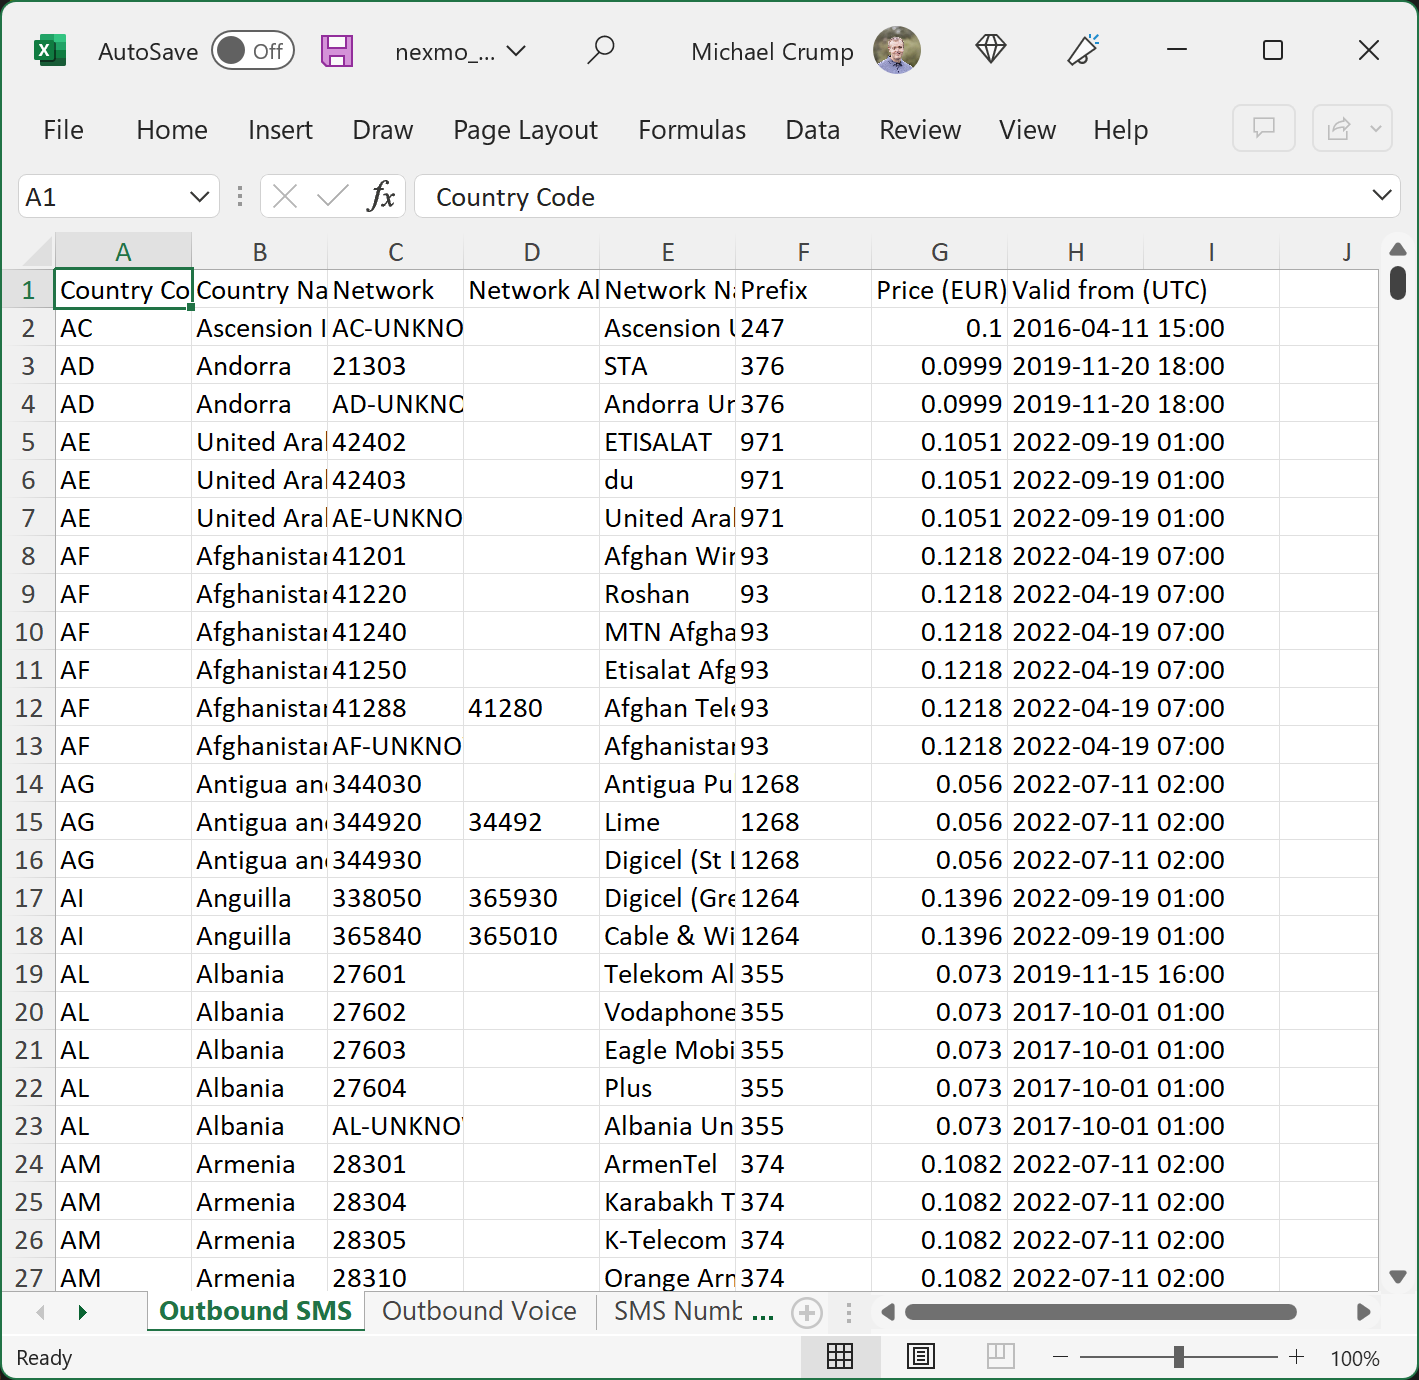Select cell with Network header
This screenshot has width=1419, height=1380.
pos(395,290)
